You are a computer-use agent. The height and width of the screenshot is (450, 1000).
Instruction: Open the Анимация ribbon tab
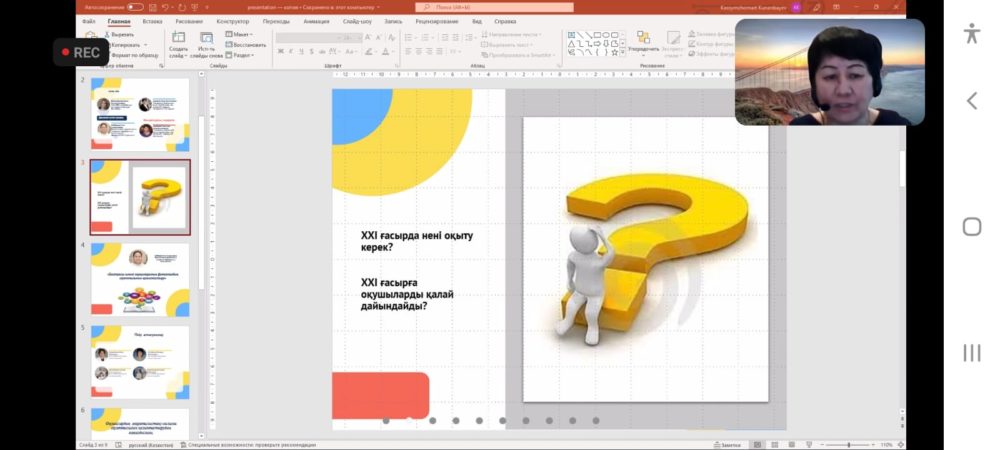pos(316,21)
